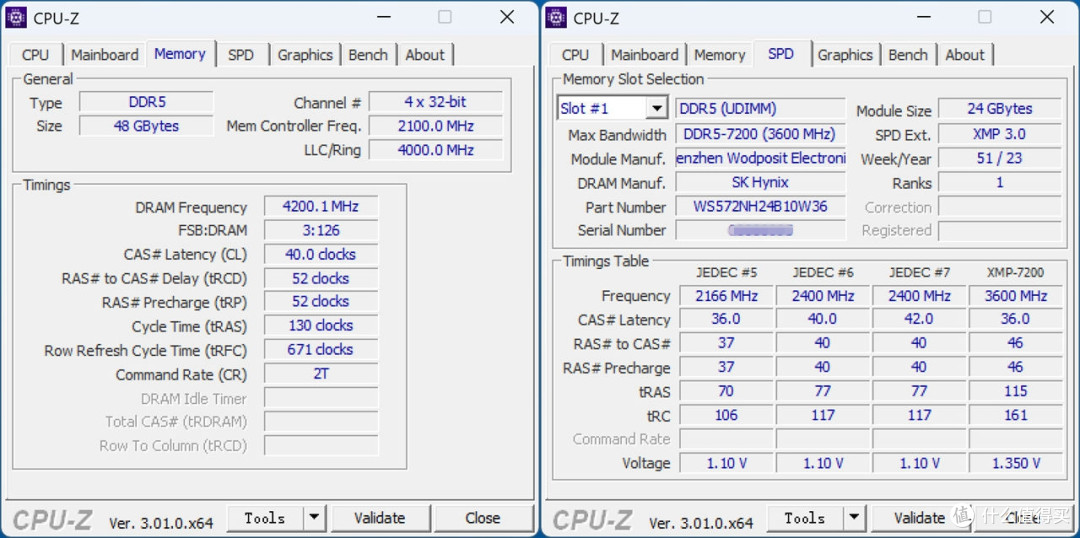The width and height of the screenshot is (1080, 538).
Task: Click the DDR5 (UDIMM) field
Action: coord(760,109)
